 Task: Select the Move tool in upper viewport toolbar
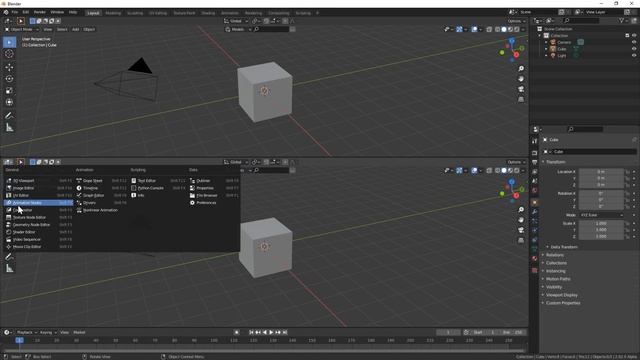pyautogui.click(x=9, y=67)
